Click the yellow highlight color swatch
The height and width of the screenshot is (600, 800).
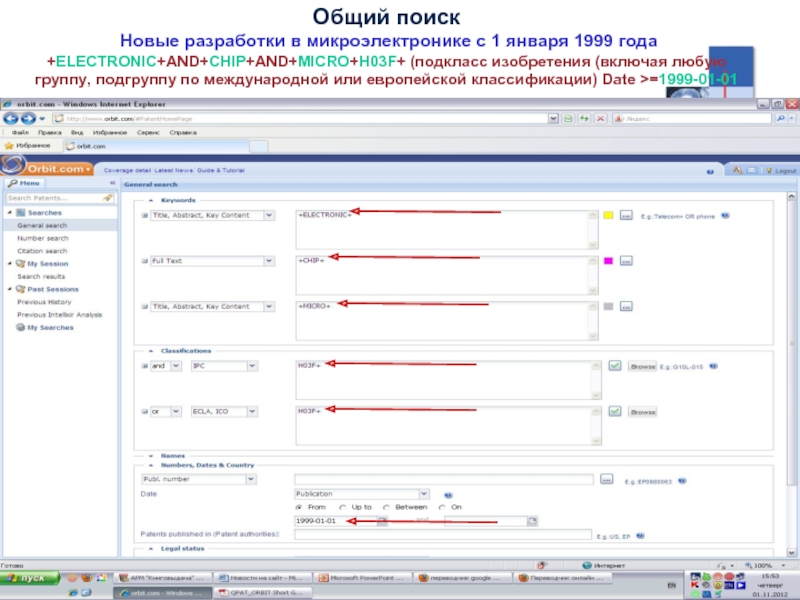pos(607,215)
